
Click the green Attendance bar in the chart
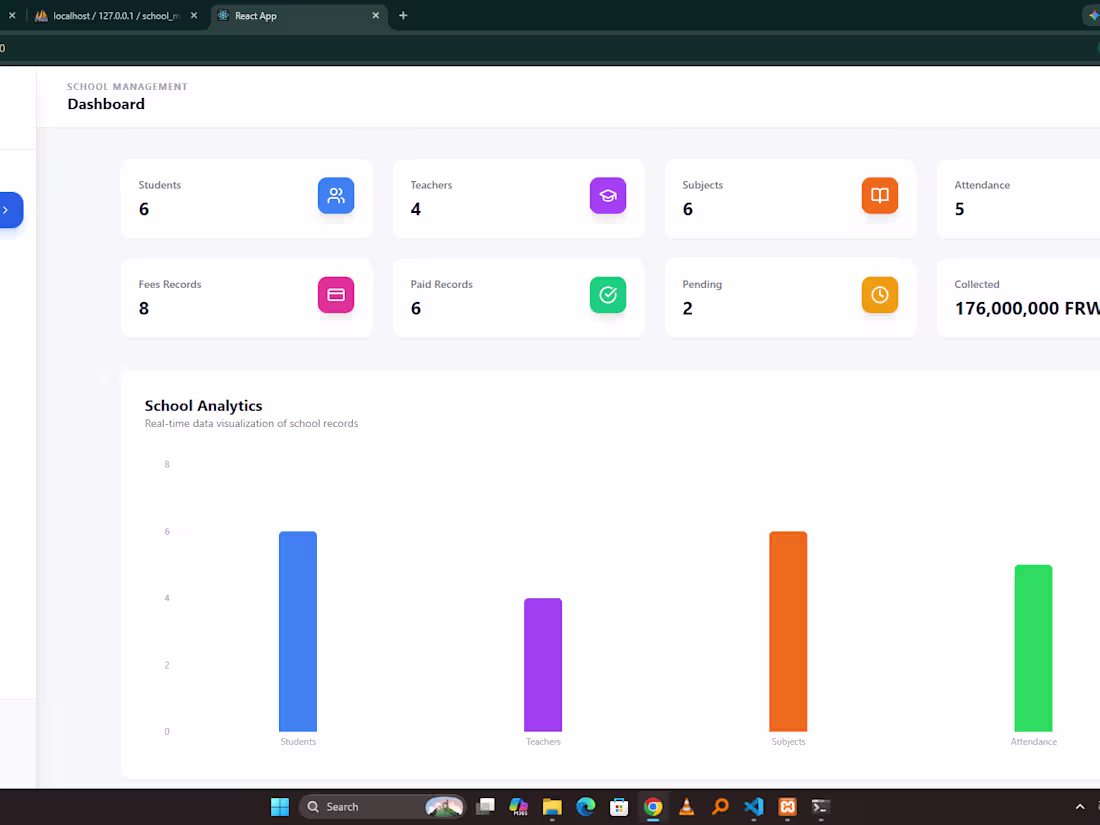pyautogui.click(x=1033, y=648)
